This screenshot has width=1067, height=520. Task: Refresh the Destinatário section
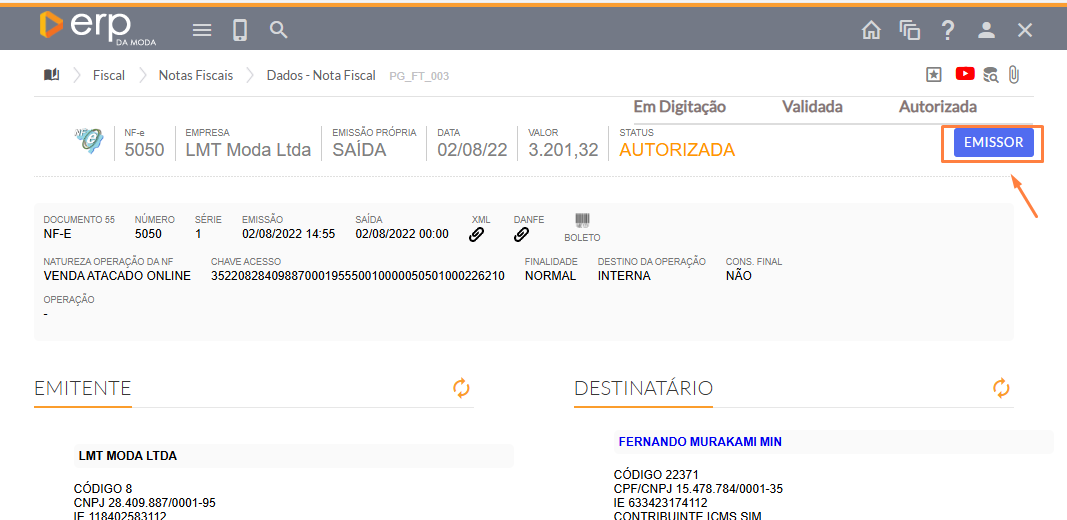point(1001,388)
